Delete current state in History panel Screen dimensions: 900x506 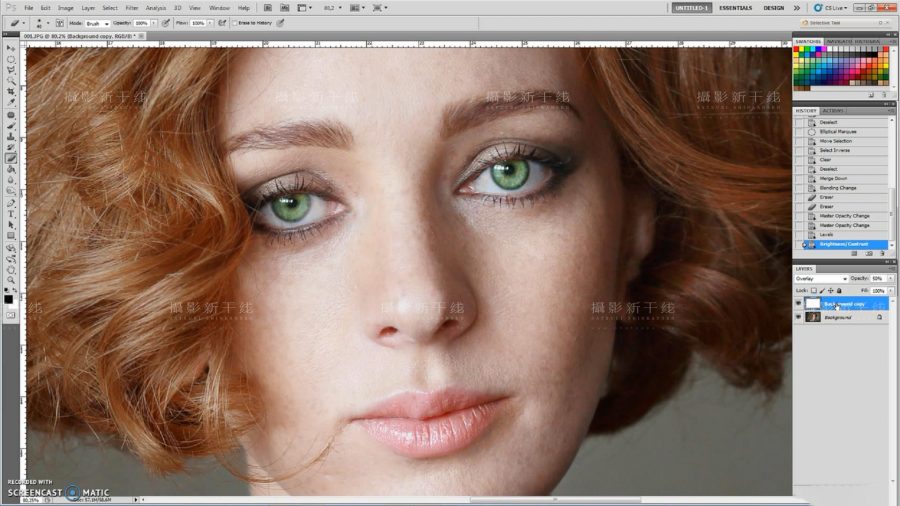tap(884, 253)
